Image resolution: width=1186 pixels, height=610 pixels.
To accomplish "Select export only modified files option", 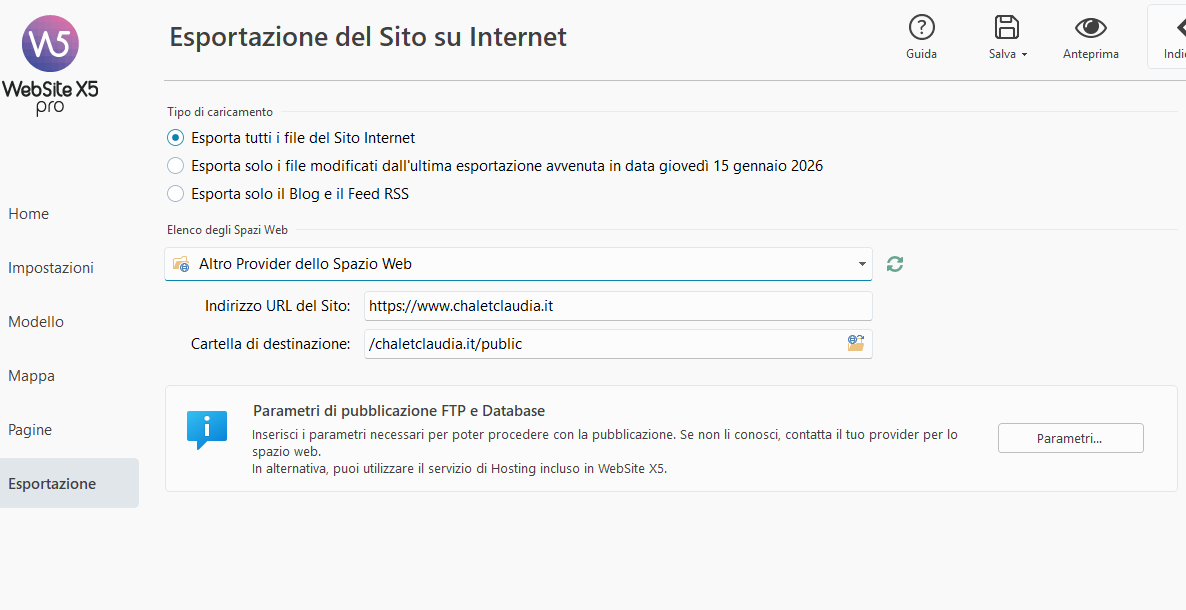I will (x=176, y=166).
